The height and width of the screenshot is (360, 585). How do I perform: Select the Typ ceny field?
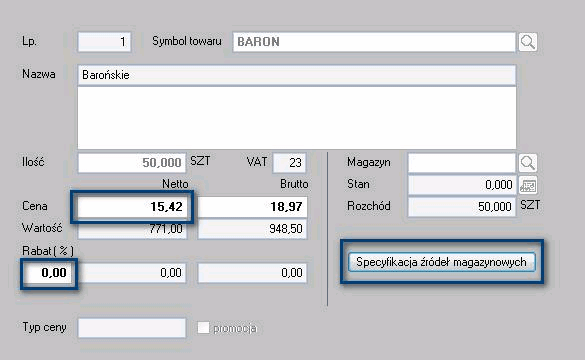(x=132, y=328)
